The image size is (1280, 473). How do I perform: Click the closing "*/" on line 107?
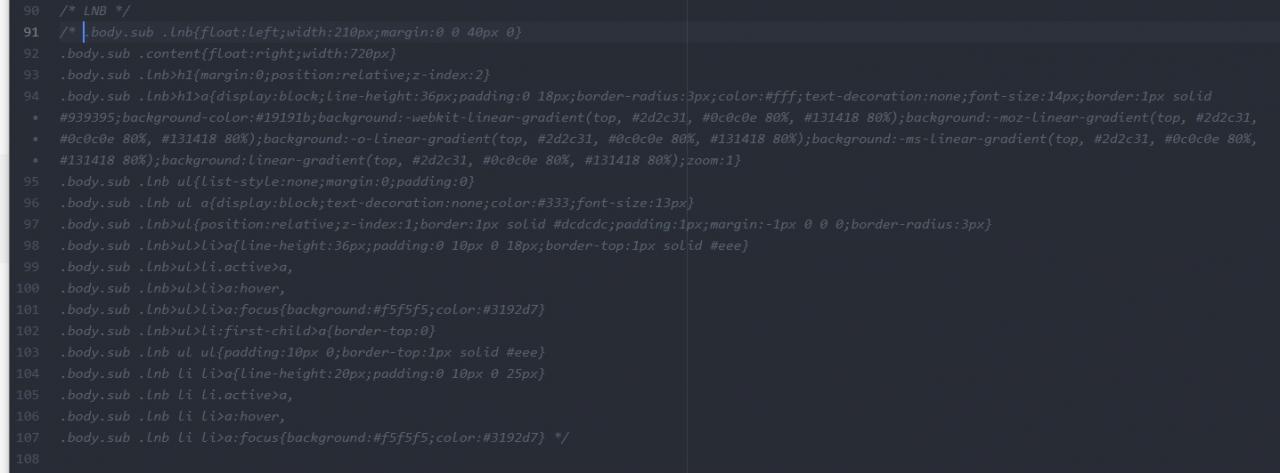coord(560,437)
